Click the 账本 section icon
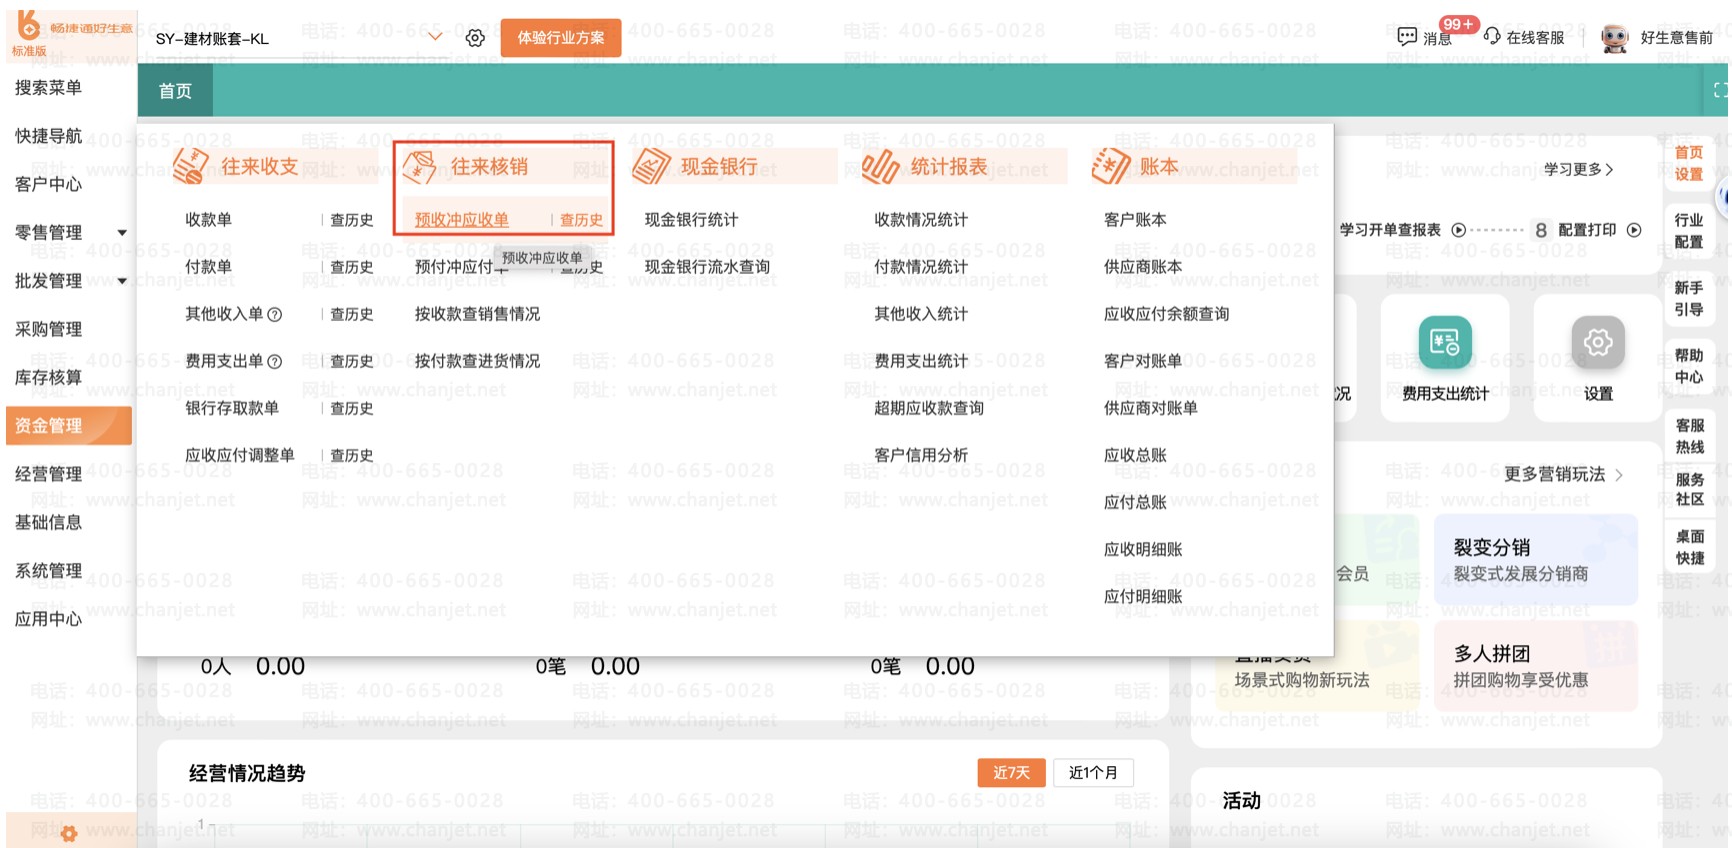Screen dimensions: 1732x848 1111,166
